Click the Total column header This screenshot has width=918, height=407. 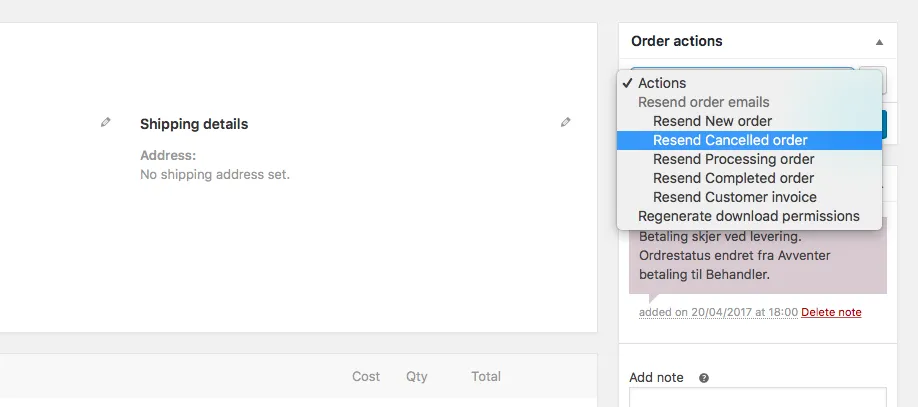pos(486,377)
